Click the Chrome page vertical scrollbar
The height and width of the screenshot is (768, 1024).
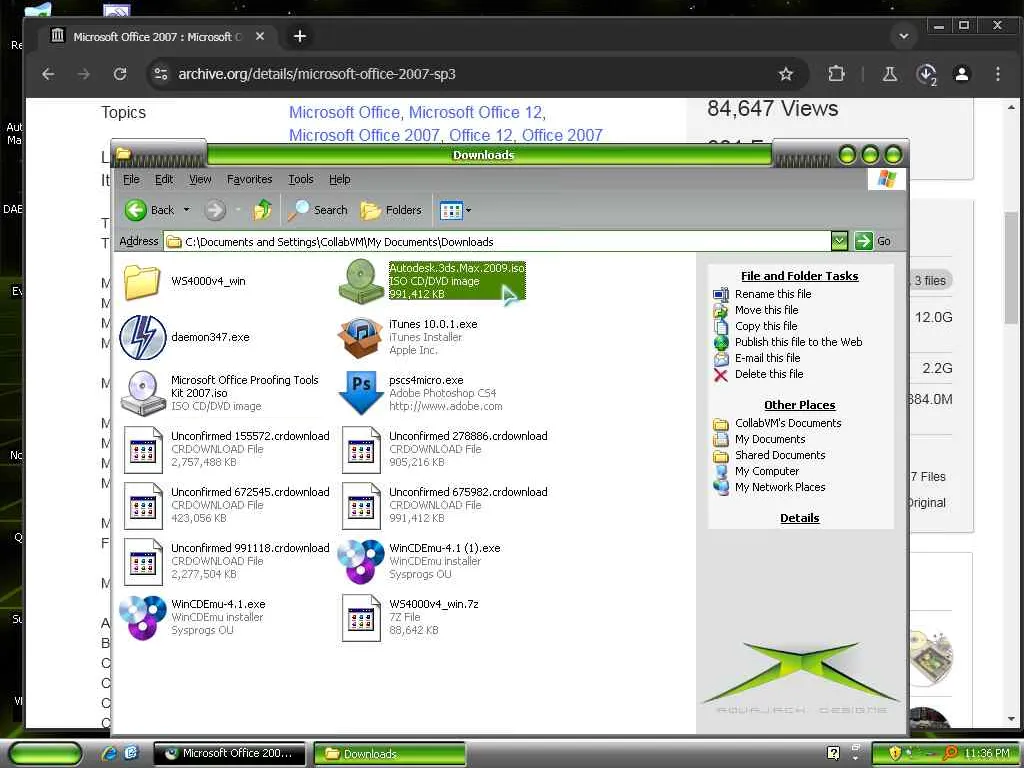(1011, 268)
